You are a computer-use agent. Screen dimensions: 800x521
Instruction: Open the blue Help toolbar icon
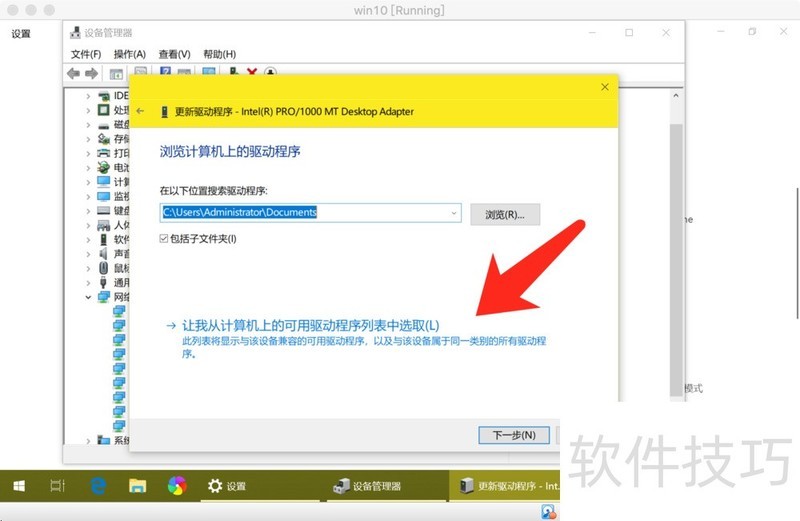(x=165, y=71)
